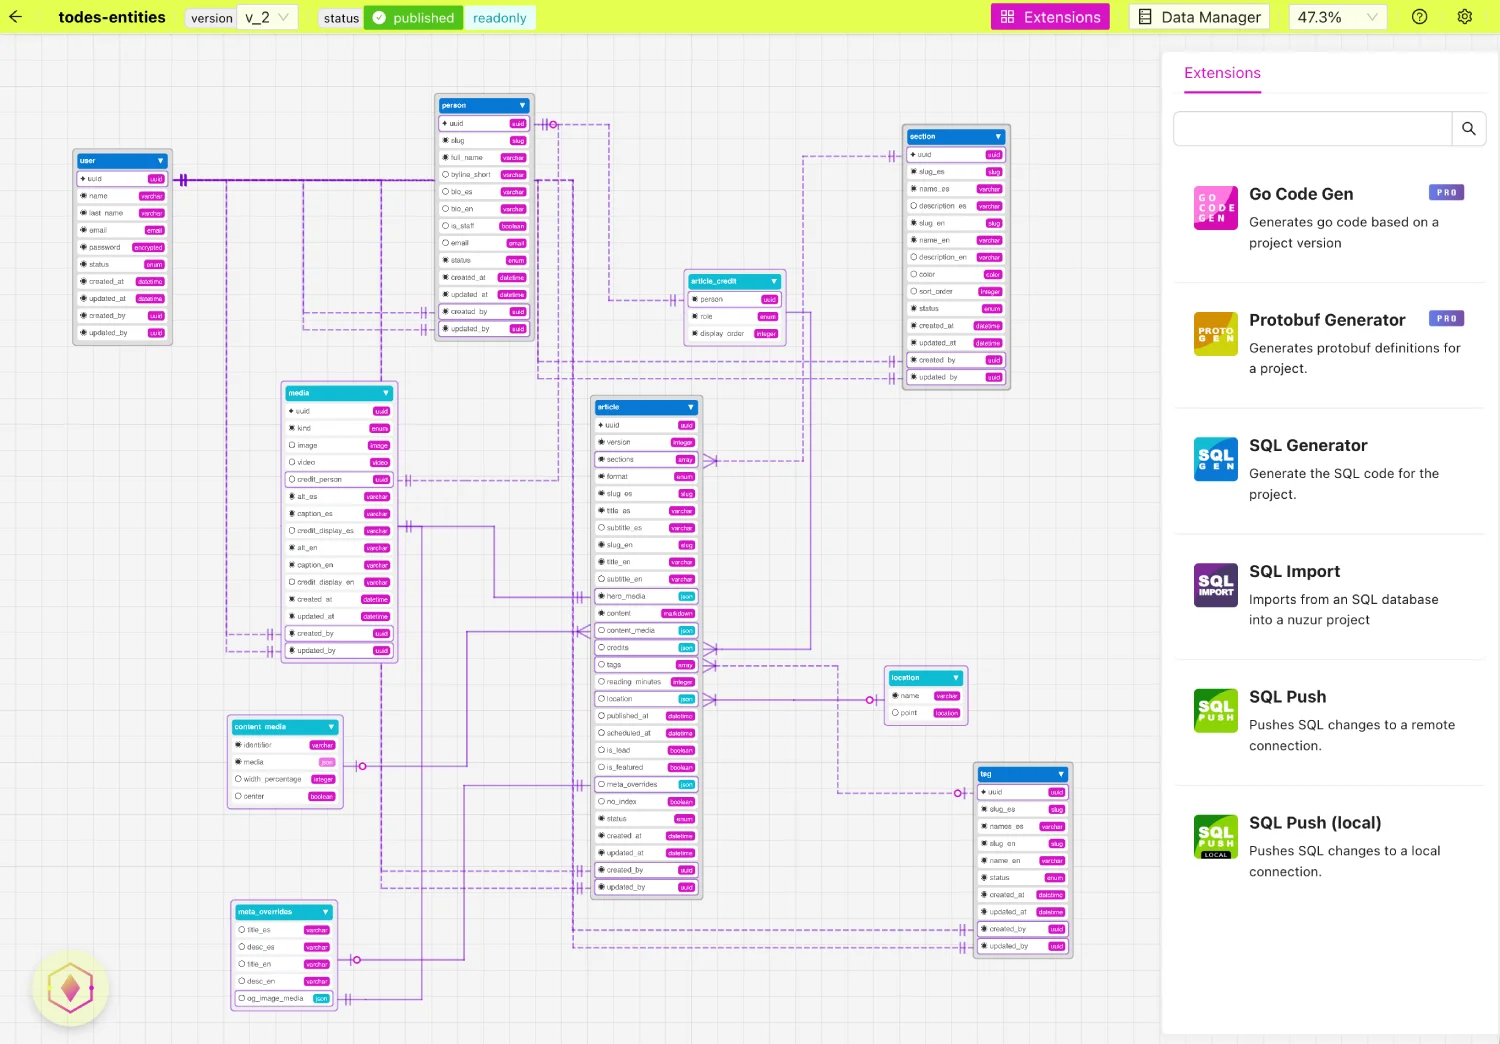Select the media table header

click(340, 393)
